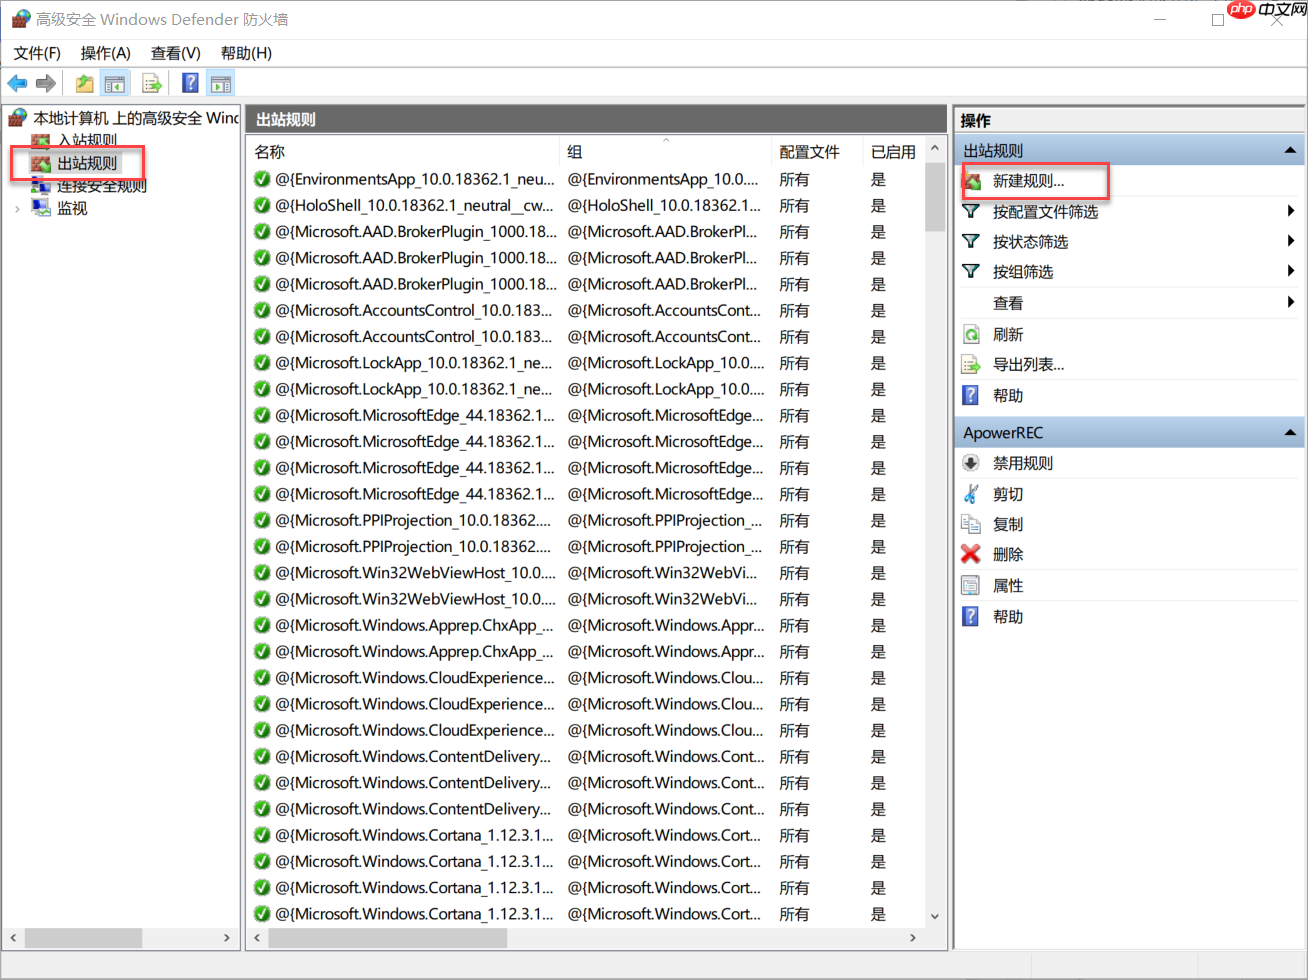Expand the 监视 tree node
This screenshot has width=1308, height=980.
coord(17,209)
